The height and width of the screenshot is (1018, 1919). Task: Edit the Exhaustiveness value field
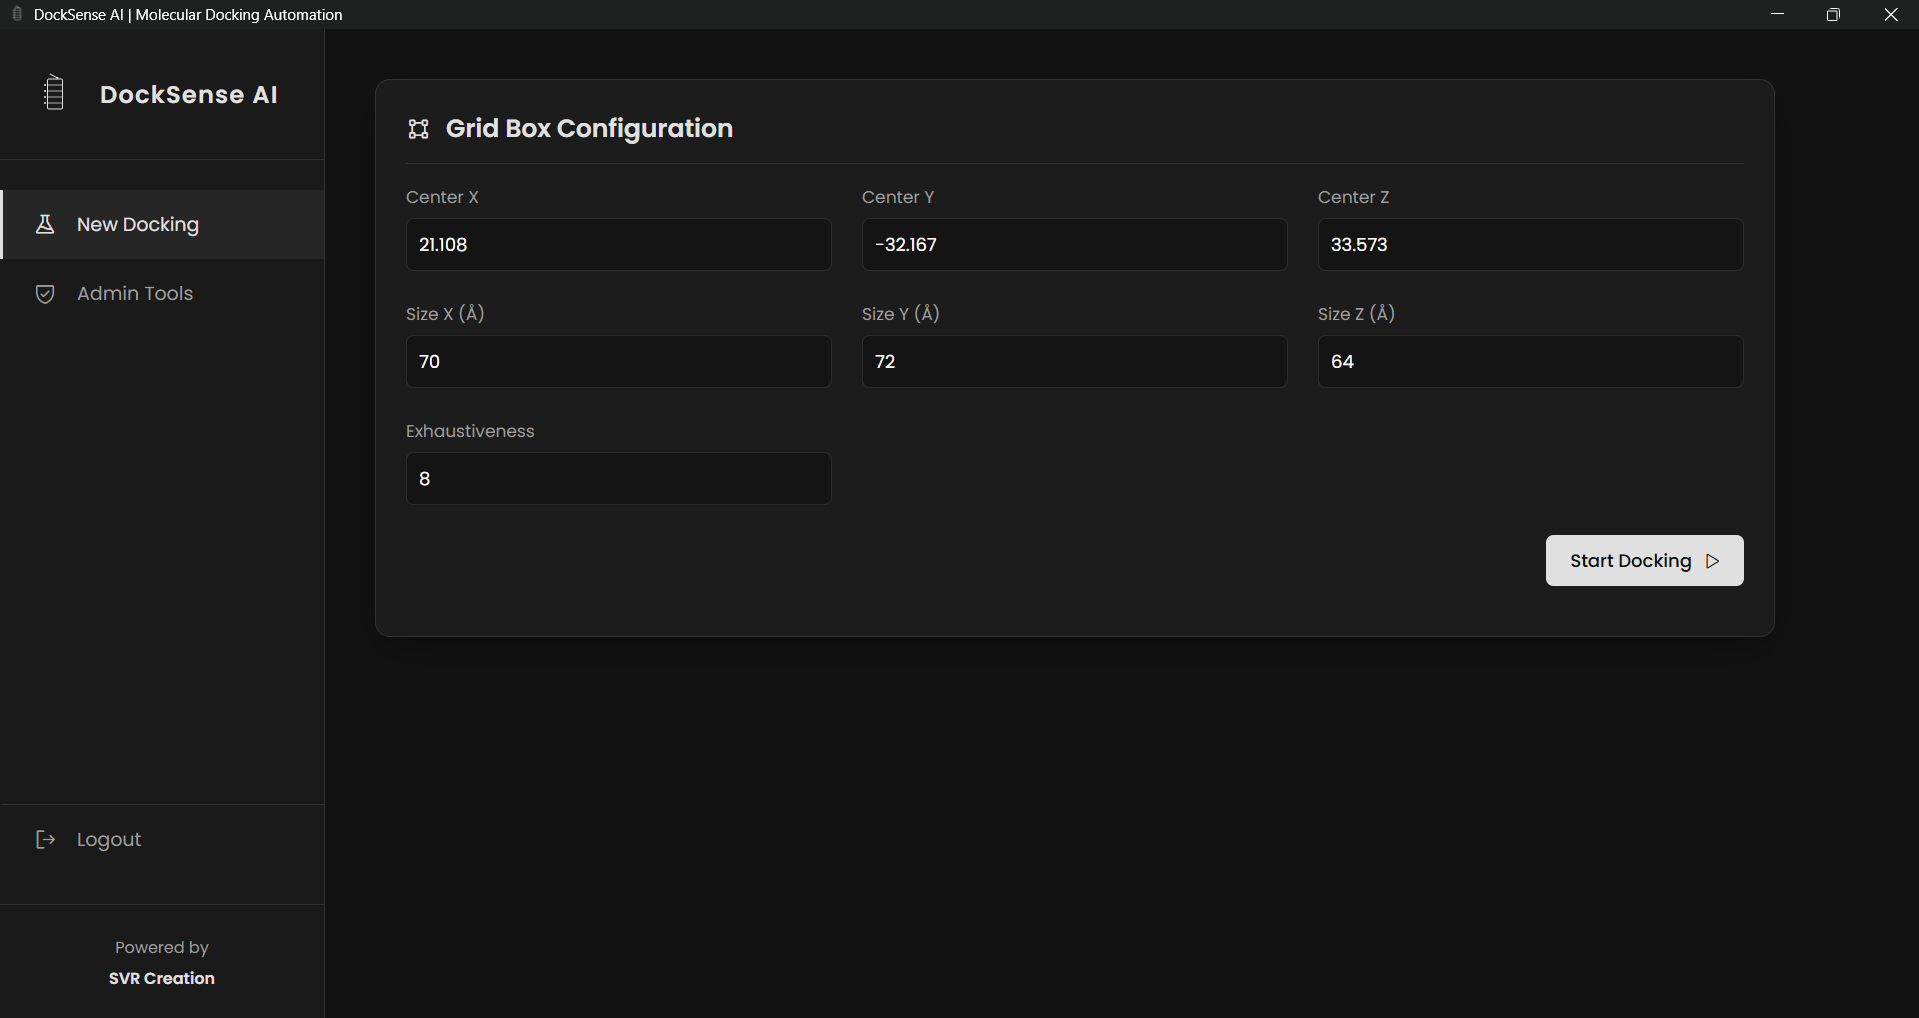[618, 478]
